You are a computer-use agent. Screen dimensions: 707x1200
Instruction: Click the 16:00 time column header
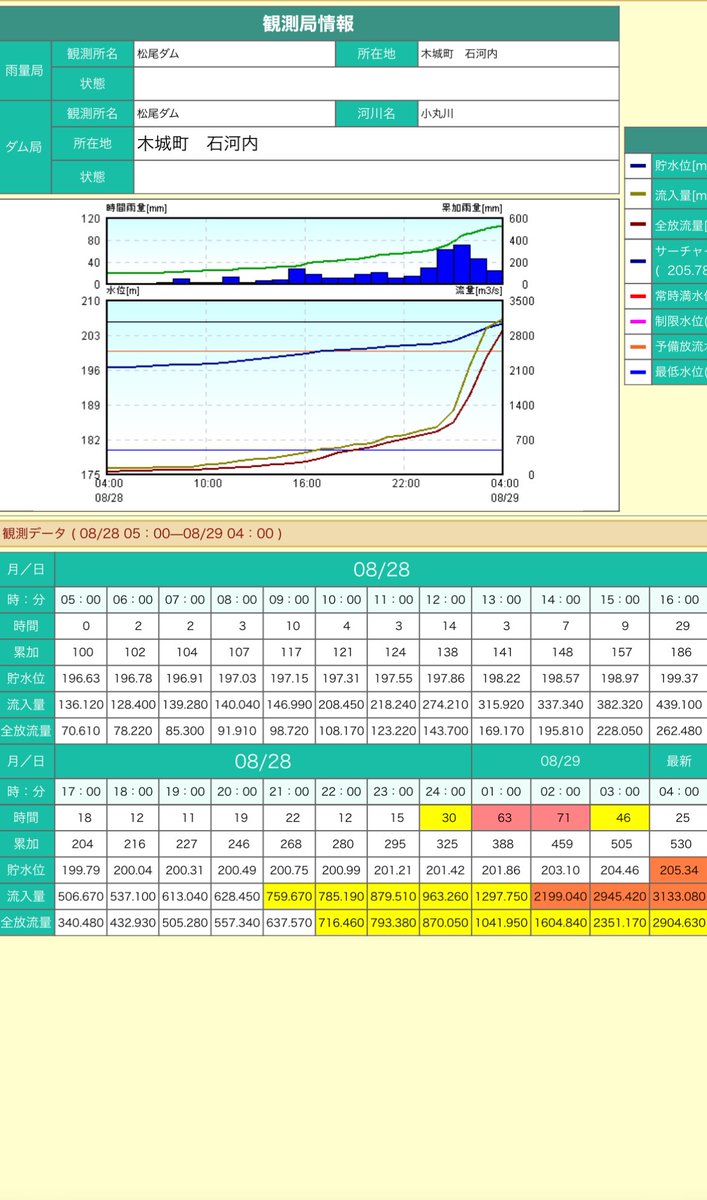click(679, 600)
